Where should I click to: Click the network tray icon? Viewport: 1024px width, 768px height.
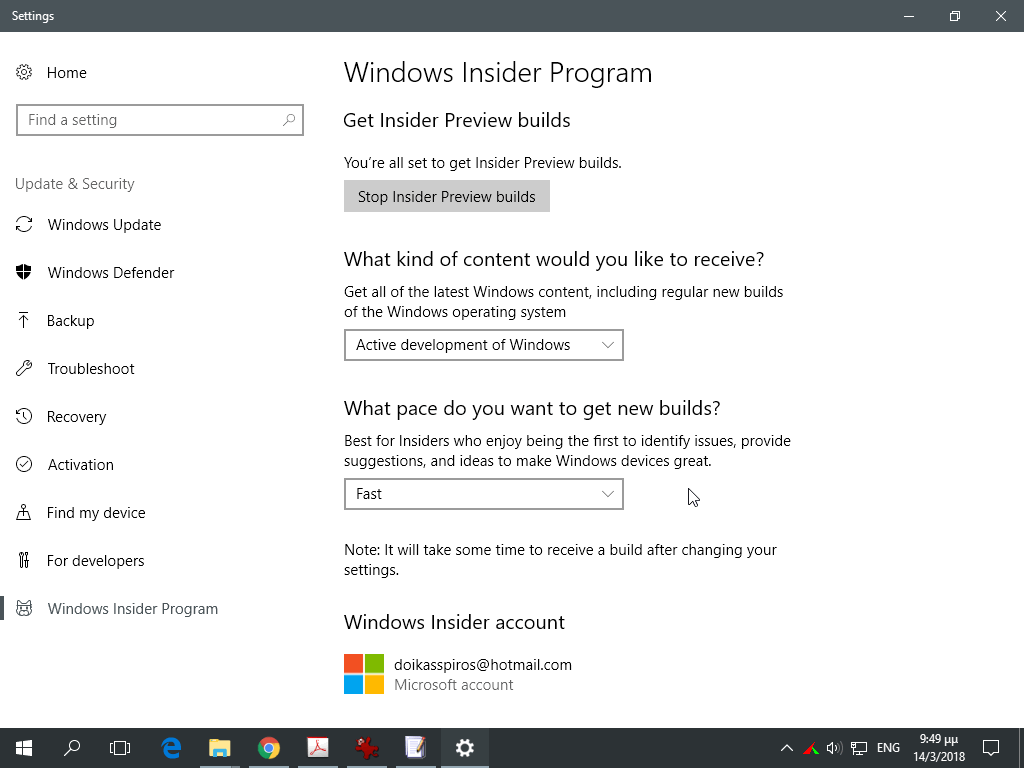(859, 748)
